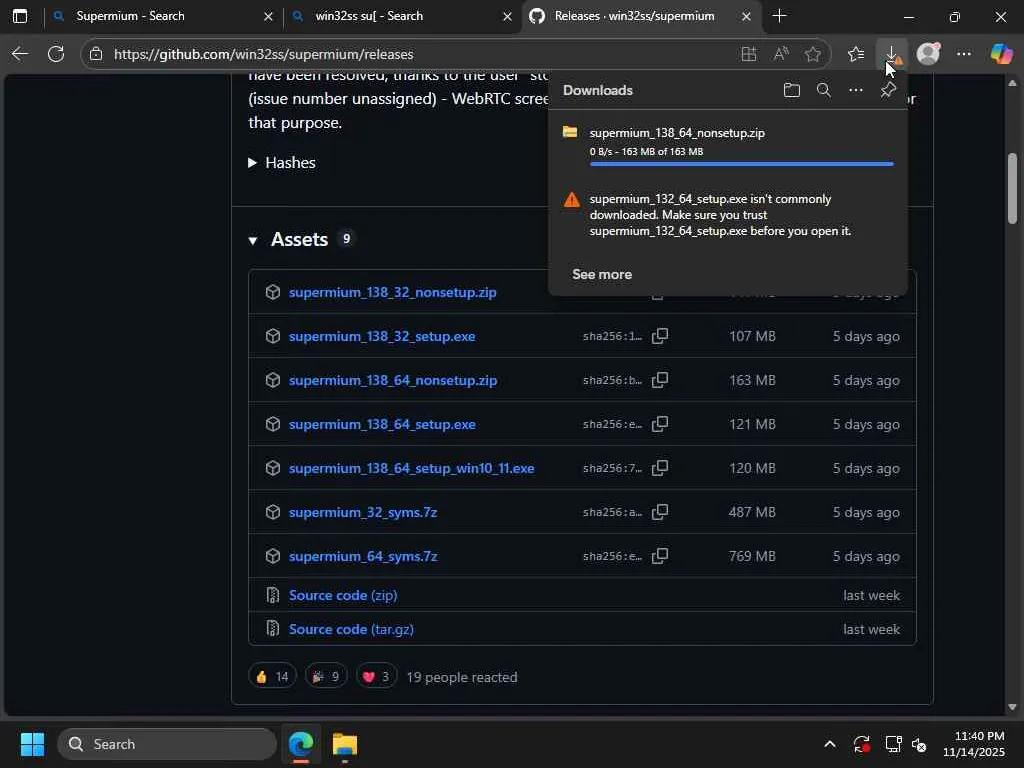Download supermium_64_syms.7z

[x=363, y=556]
